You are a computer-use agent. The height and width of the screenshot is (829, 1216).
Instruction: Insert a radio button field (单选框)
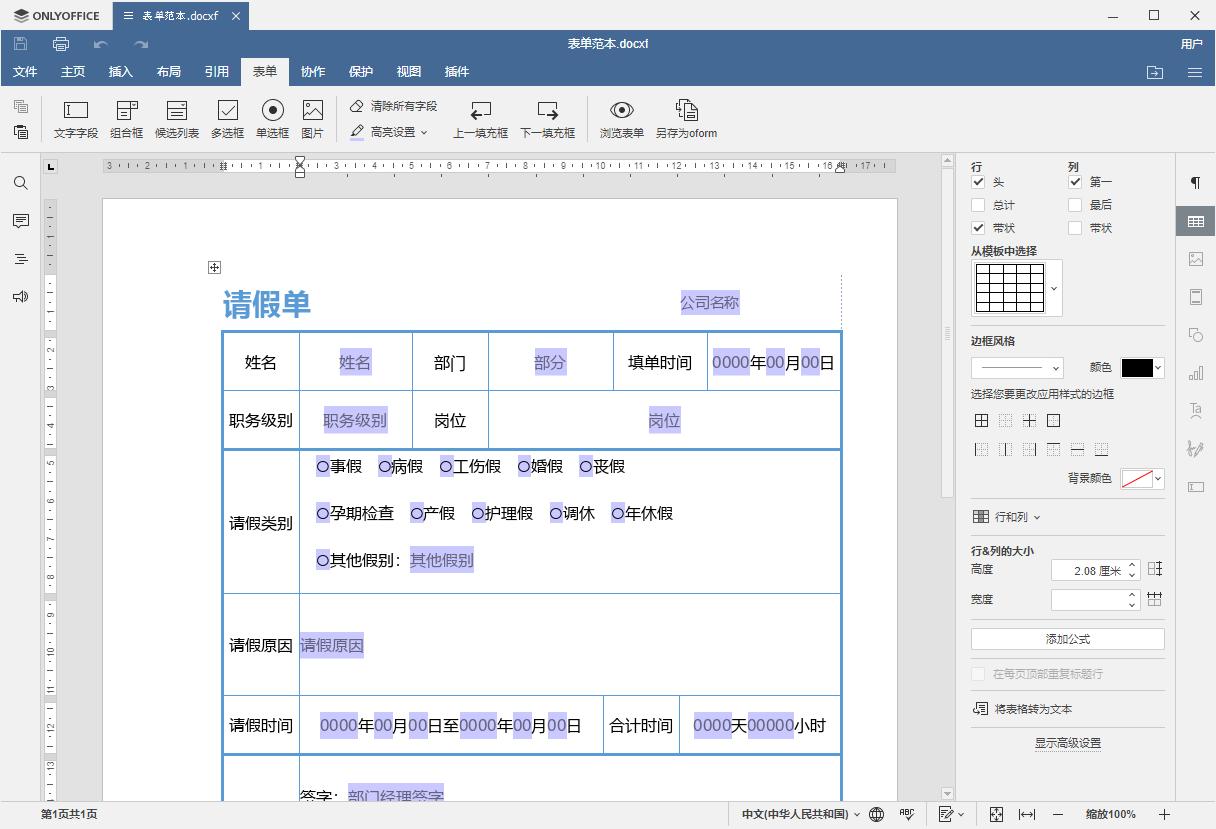tap(272, 118)
